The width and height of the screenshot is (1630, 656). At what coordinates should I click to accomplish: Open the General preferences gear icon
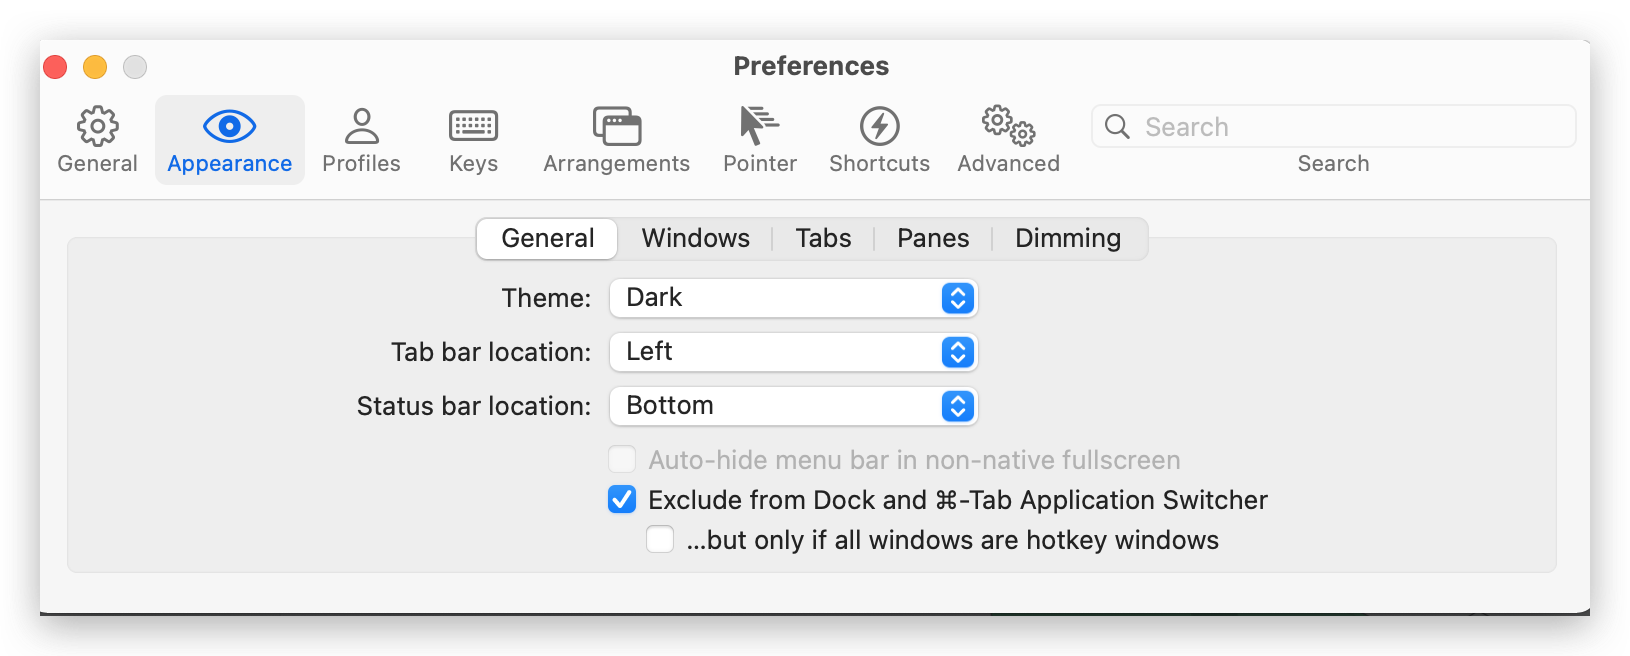(x=97, y=127)
